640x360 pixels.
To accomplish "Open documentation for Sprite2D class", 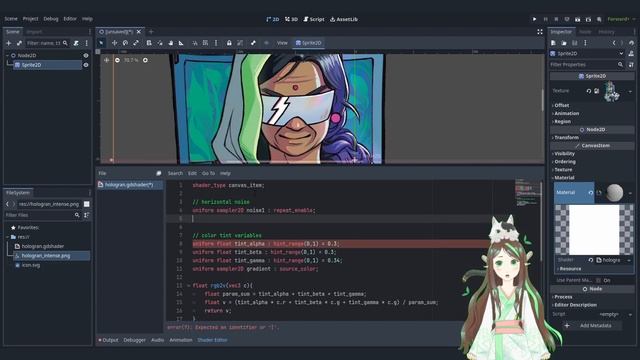I will [631, 53].
